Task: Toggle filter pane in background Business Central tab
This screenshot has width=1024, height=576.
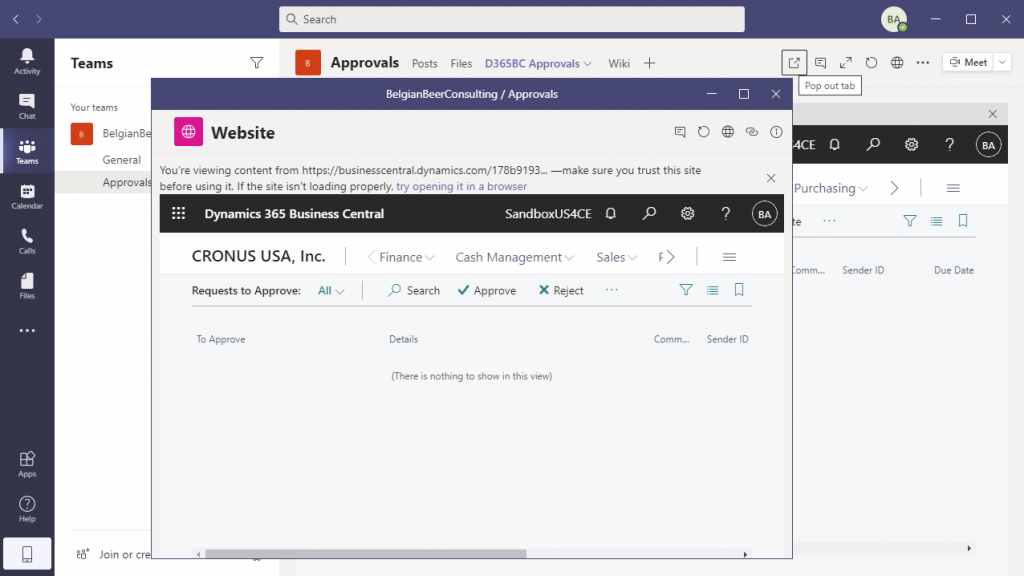Action: tap(910, 221)
